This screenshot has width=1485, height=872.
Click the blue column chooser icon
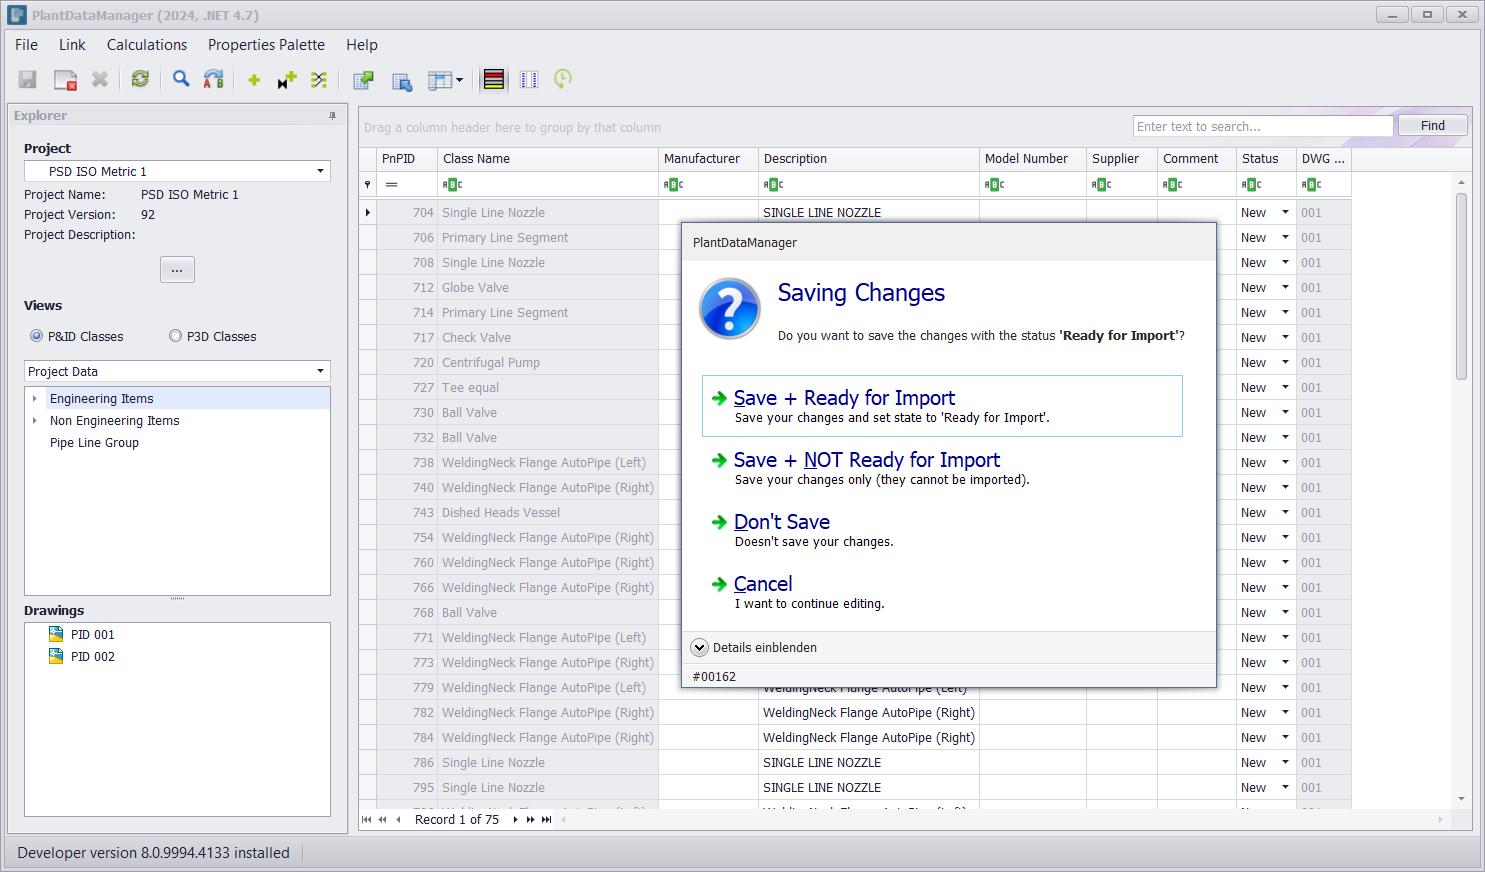(x=529, y=79)
